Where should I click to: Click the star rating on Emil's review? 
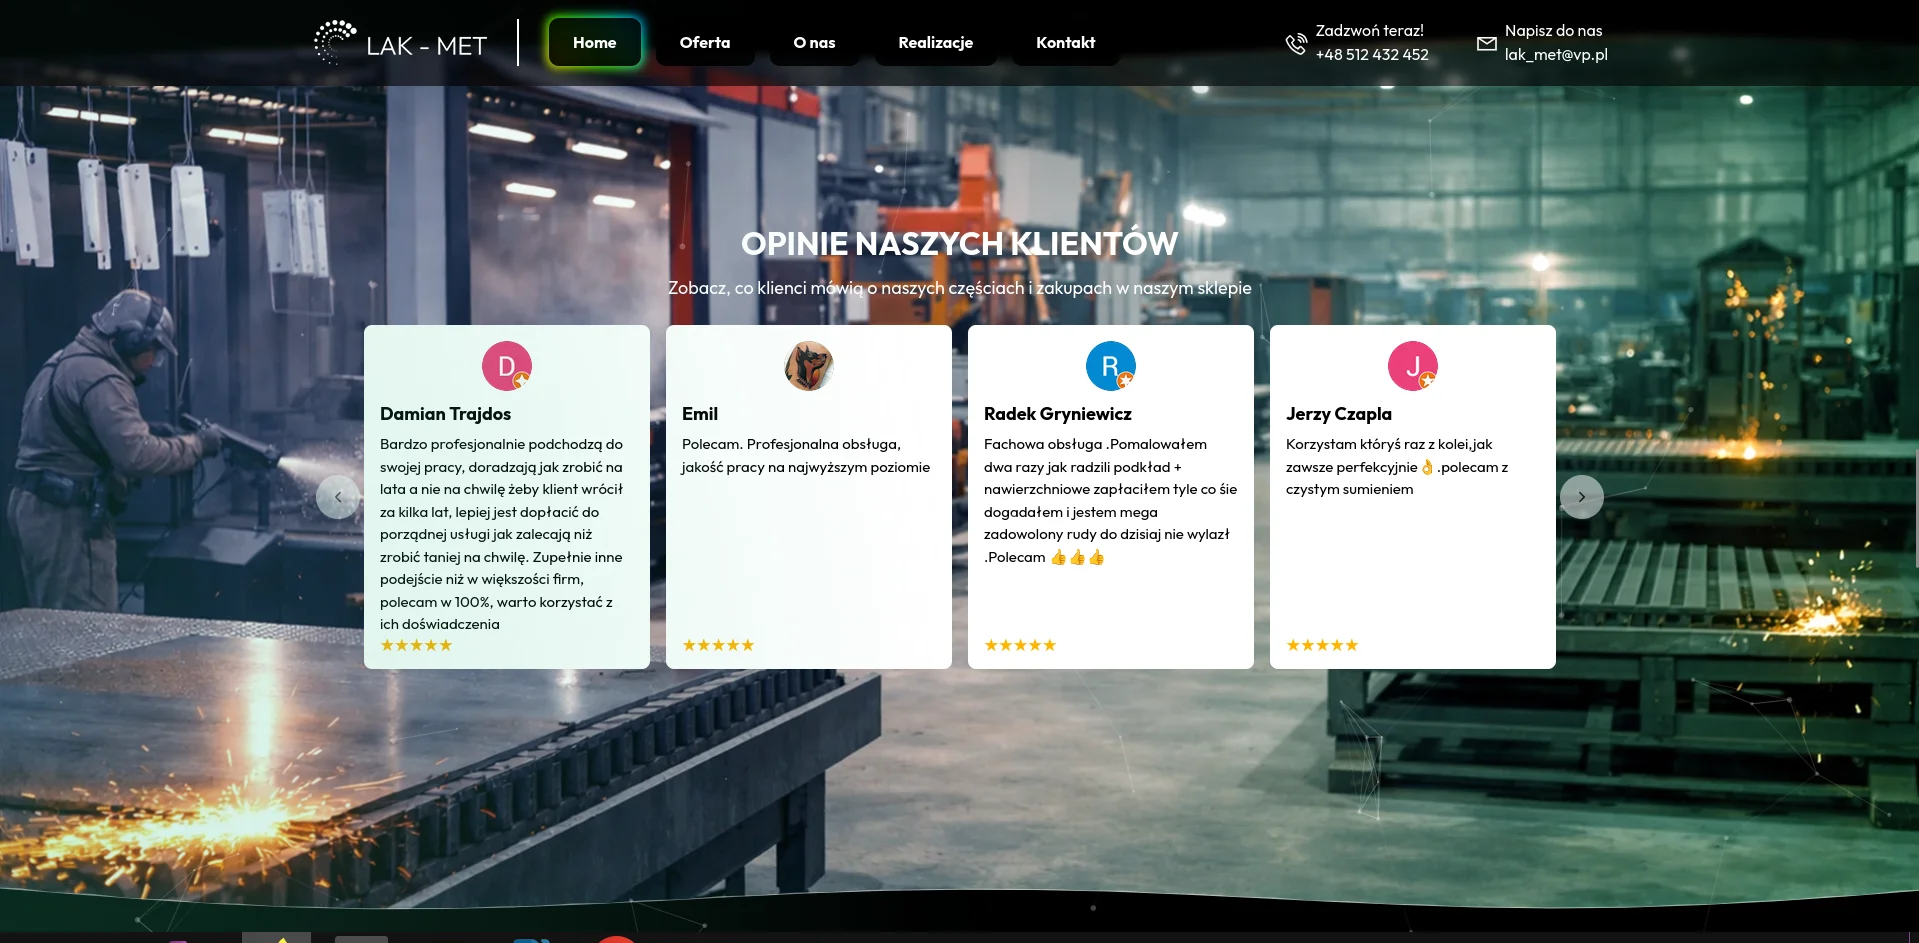click(718, 645)
